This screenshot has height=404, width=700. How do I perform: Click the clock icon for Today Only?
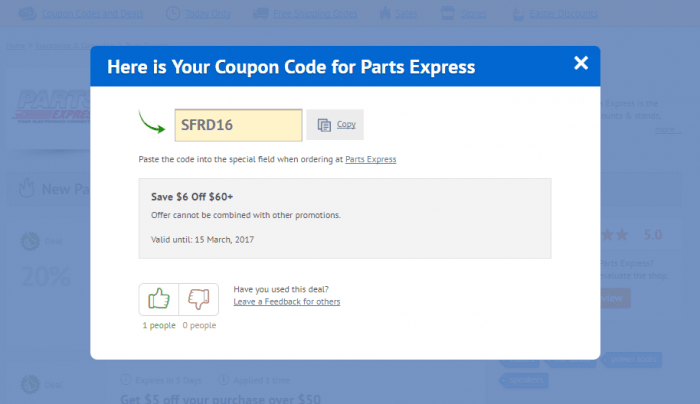[x=173, y=15]
